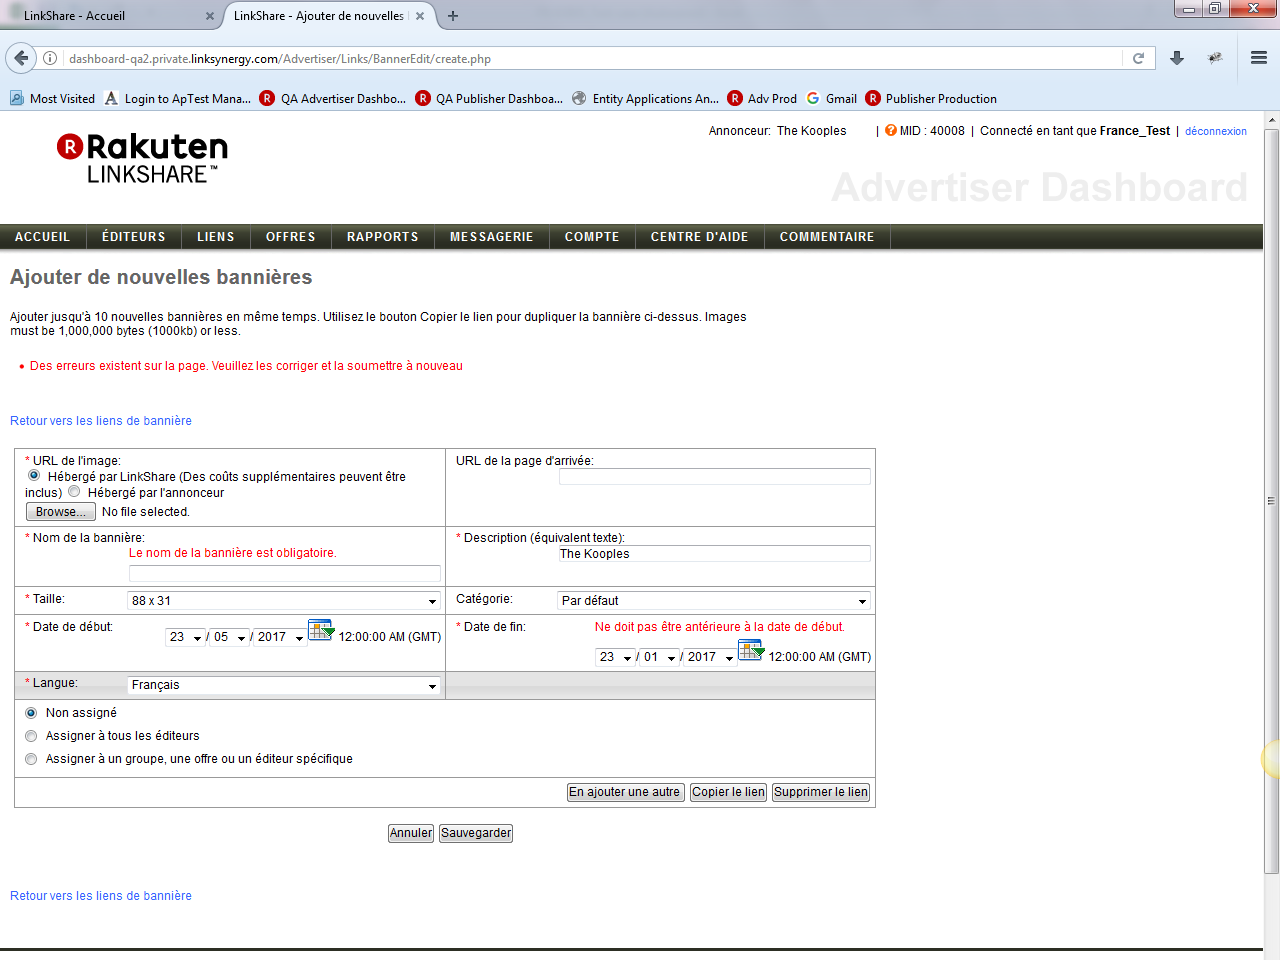1280x960 pixels.
Task: Open the start date calendar picker icon
Action: click(x=320, y=630)
